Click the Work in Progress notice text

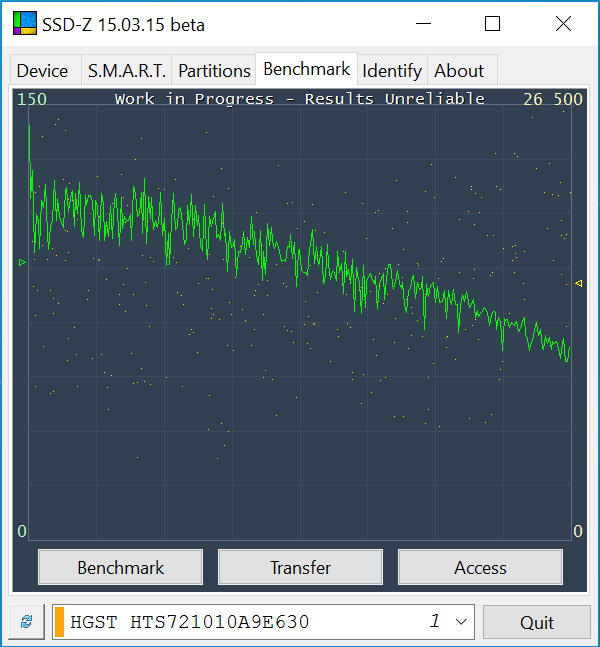(300, 99)
